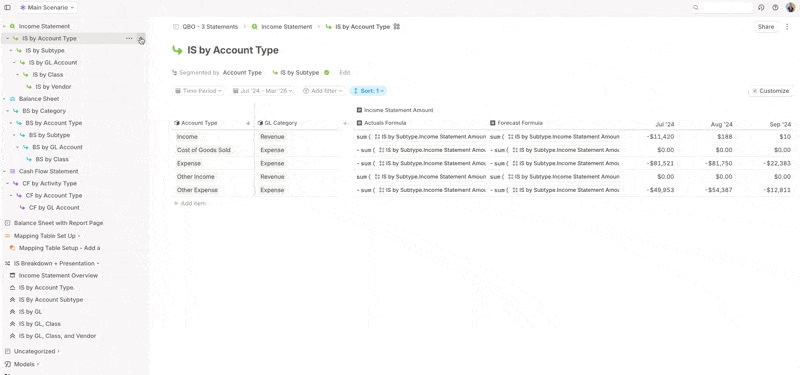Open the Sort: 1 dropdown
This screenshot has width=800, height=375.
coord(368,91)
